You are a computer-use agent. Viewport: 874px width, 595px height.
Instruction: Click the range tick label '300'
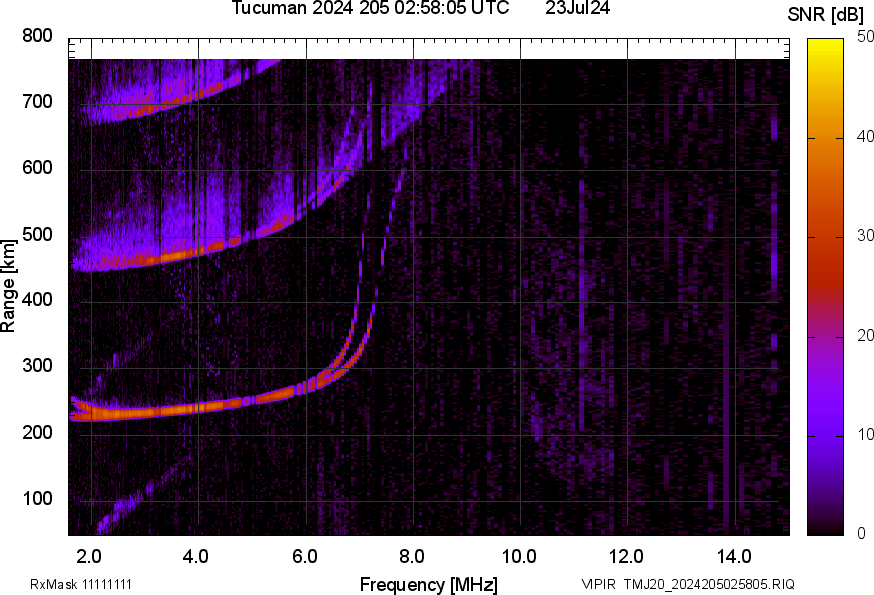point(37,366)
